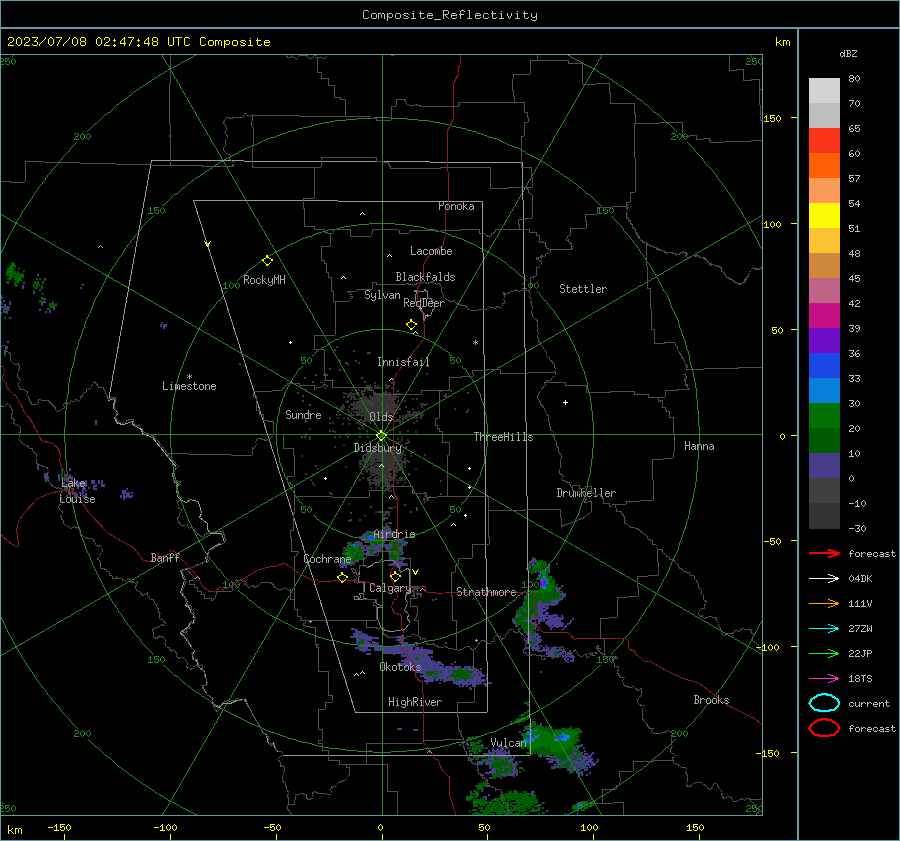This screenshot has height=841, width=900.
Task: Click the Calgary city label
Action: pos(390,588)
